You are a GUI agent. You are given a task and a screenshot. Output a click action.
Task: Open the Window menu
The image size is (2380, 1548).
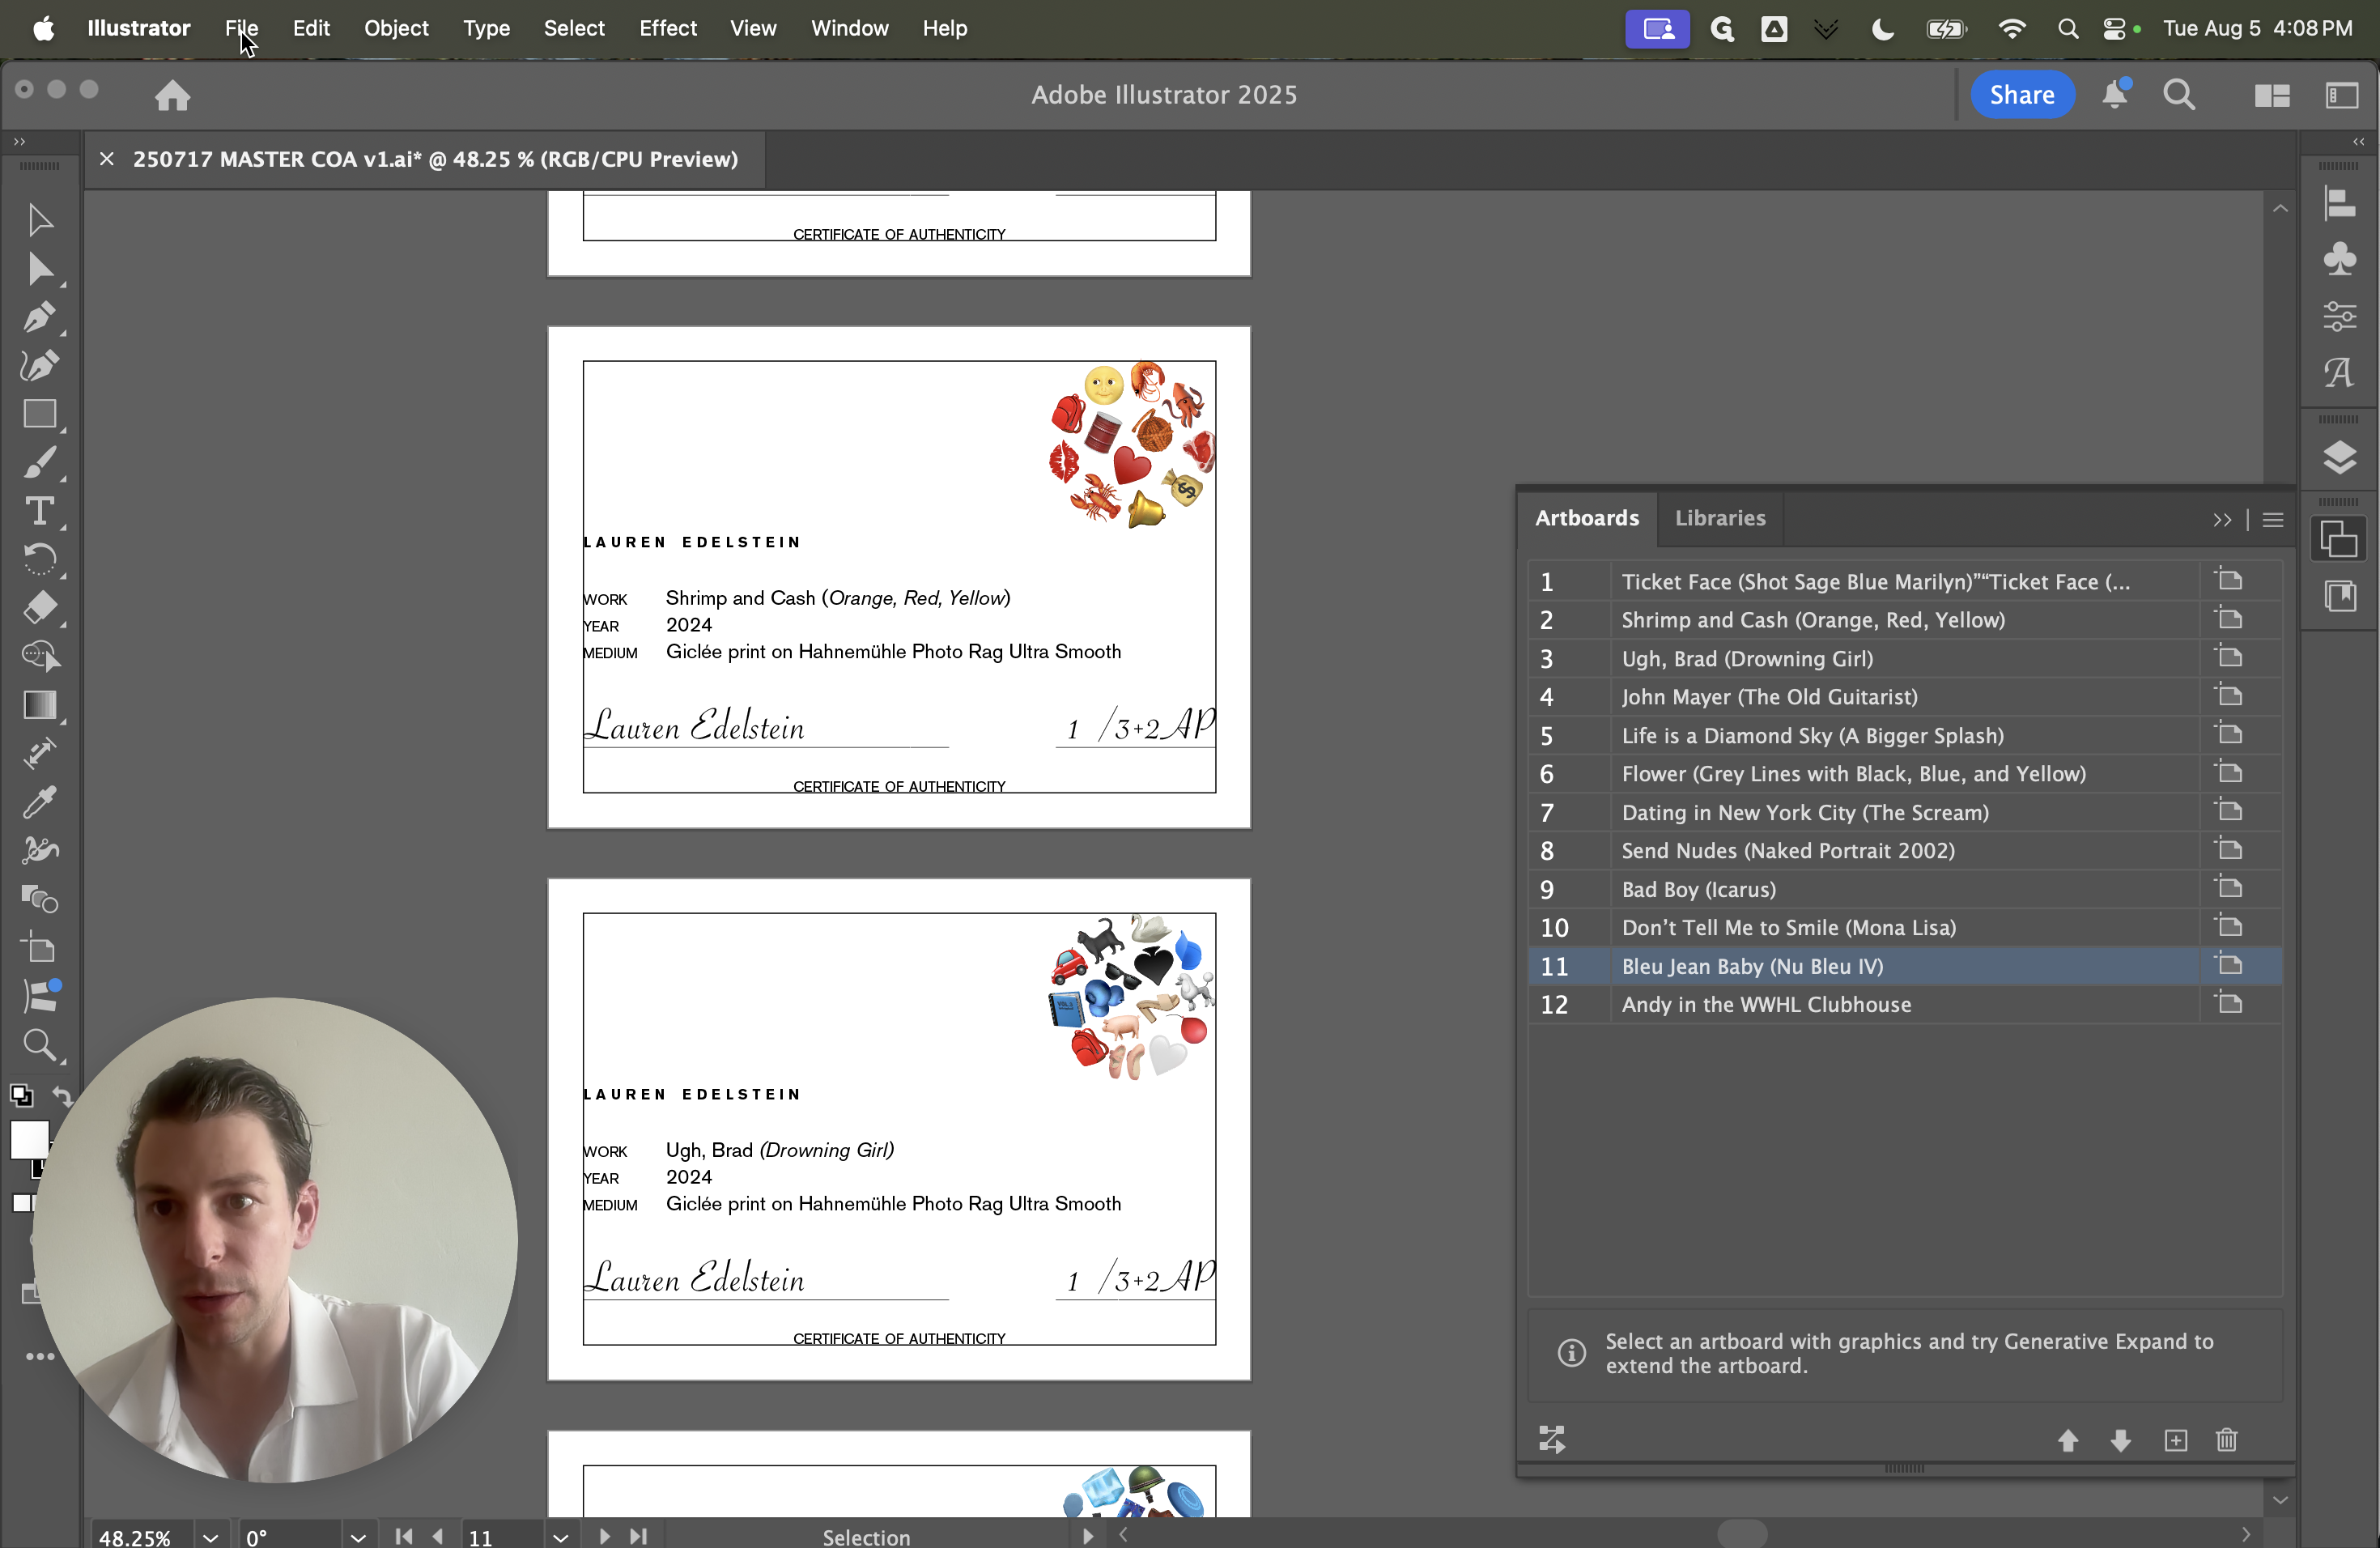[x=849, y=28]
